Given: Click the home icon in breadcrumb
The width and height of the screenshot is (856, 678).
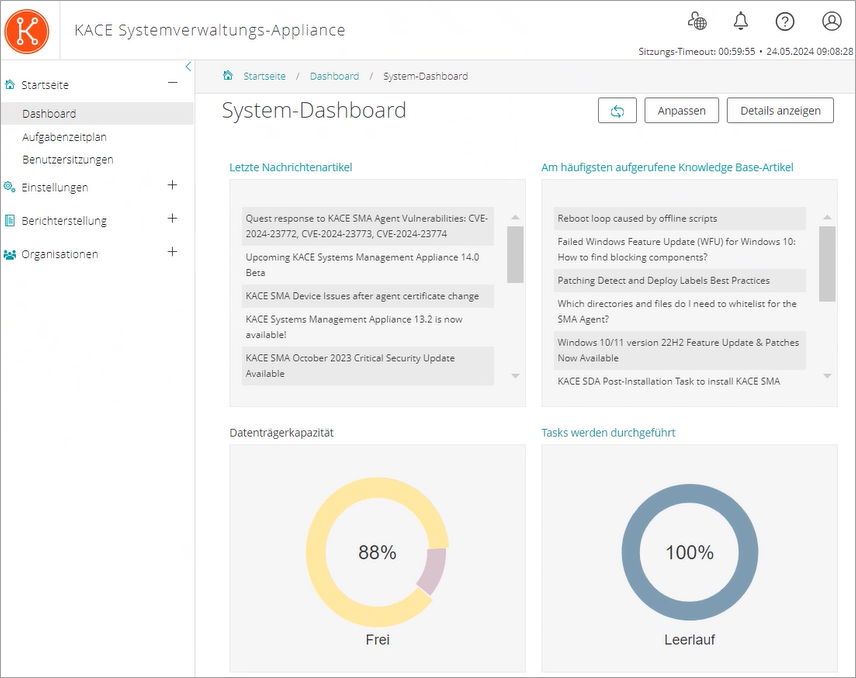Looking at the screenshot, I should pyautogui.click(x=229, y=76).
